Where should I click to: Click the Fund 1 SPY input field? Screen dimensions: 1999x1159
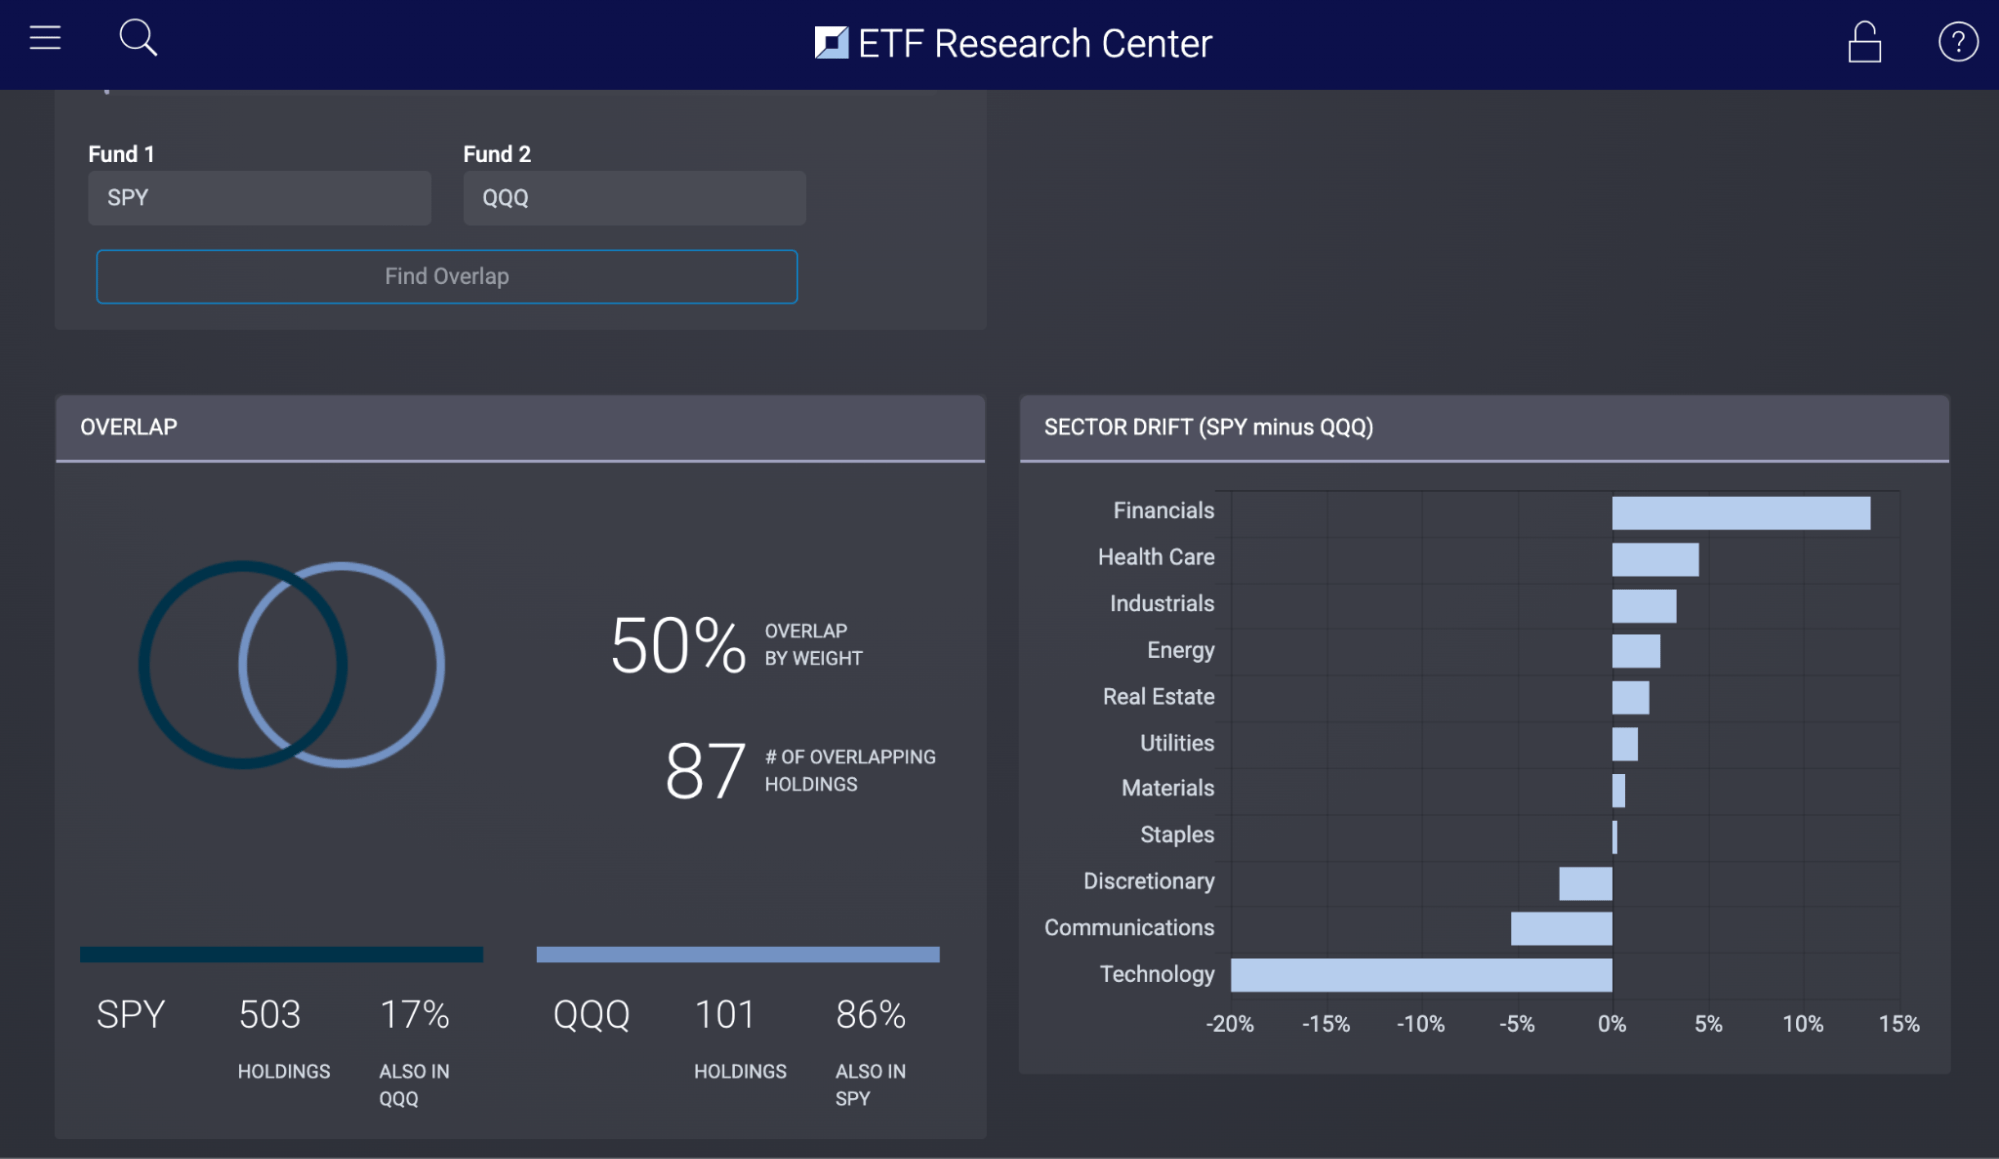tap(260, 198)
